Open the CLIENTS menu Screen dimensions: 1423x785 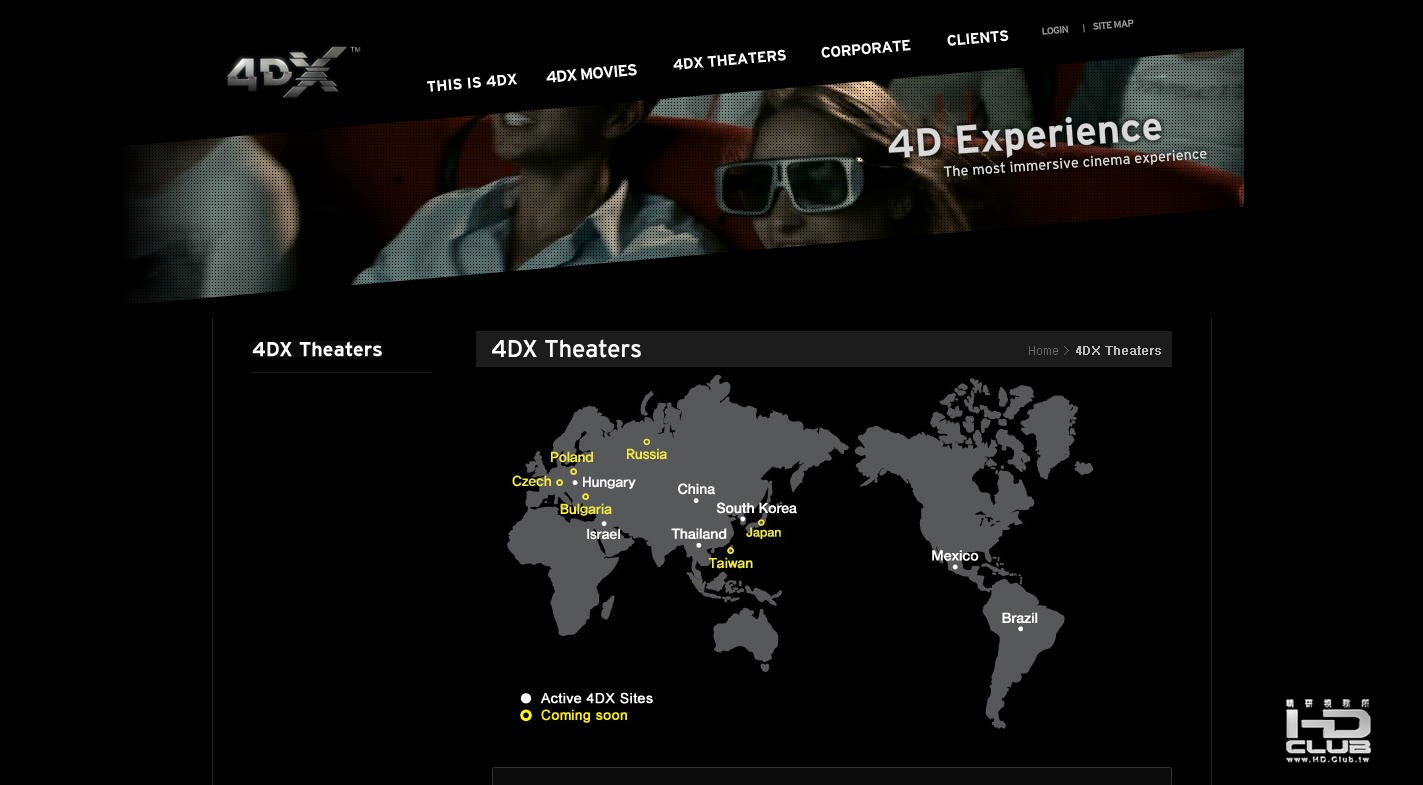coord(977,39)
